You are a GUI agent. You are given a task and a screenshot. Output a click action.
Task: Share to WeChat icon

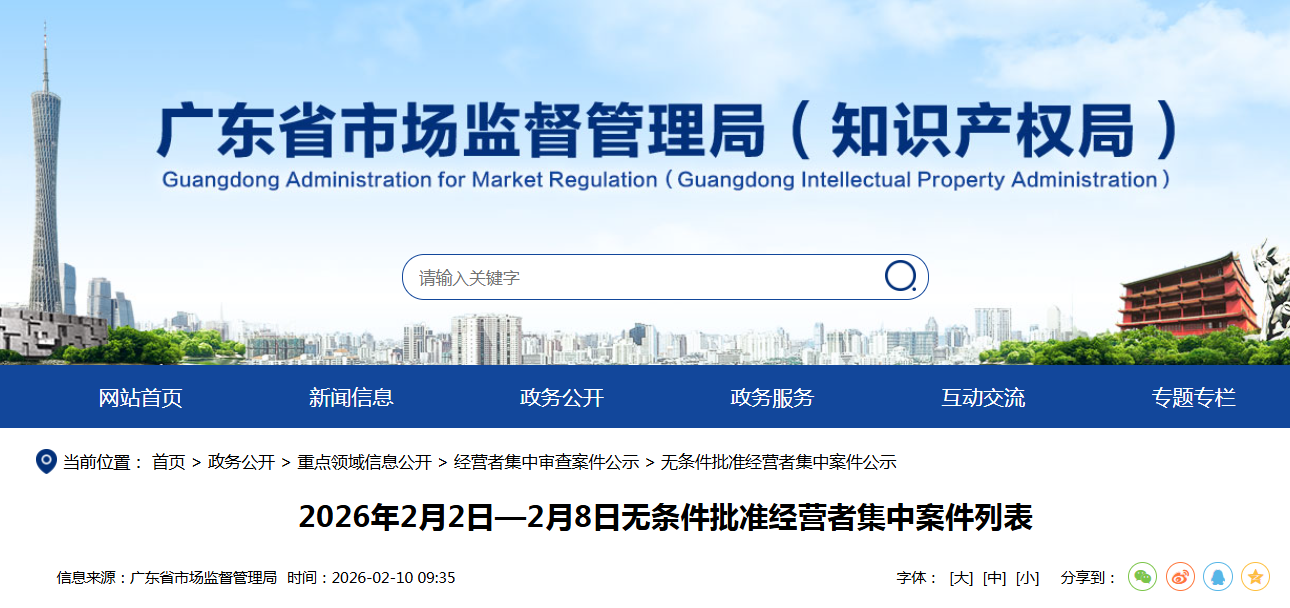[1142, 577]
